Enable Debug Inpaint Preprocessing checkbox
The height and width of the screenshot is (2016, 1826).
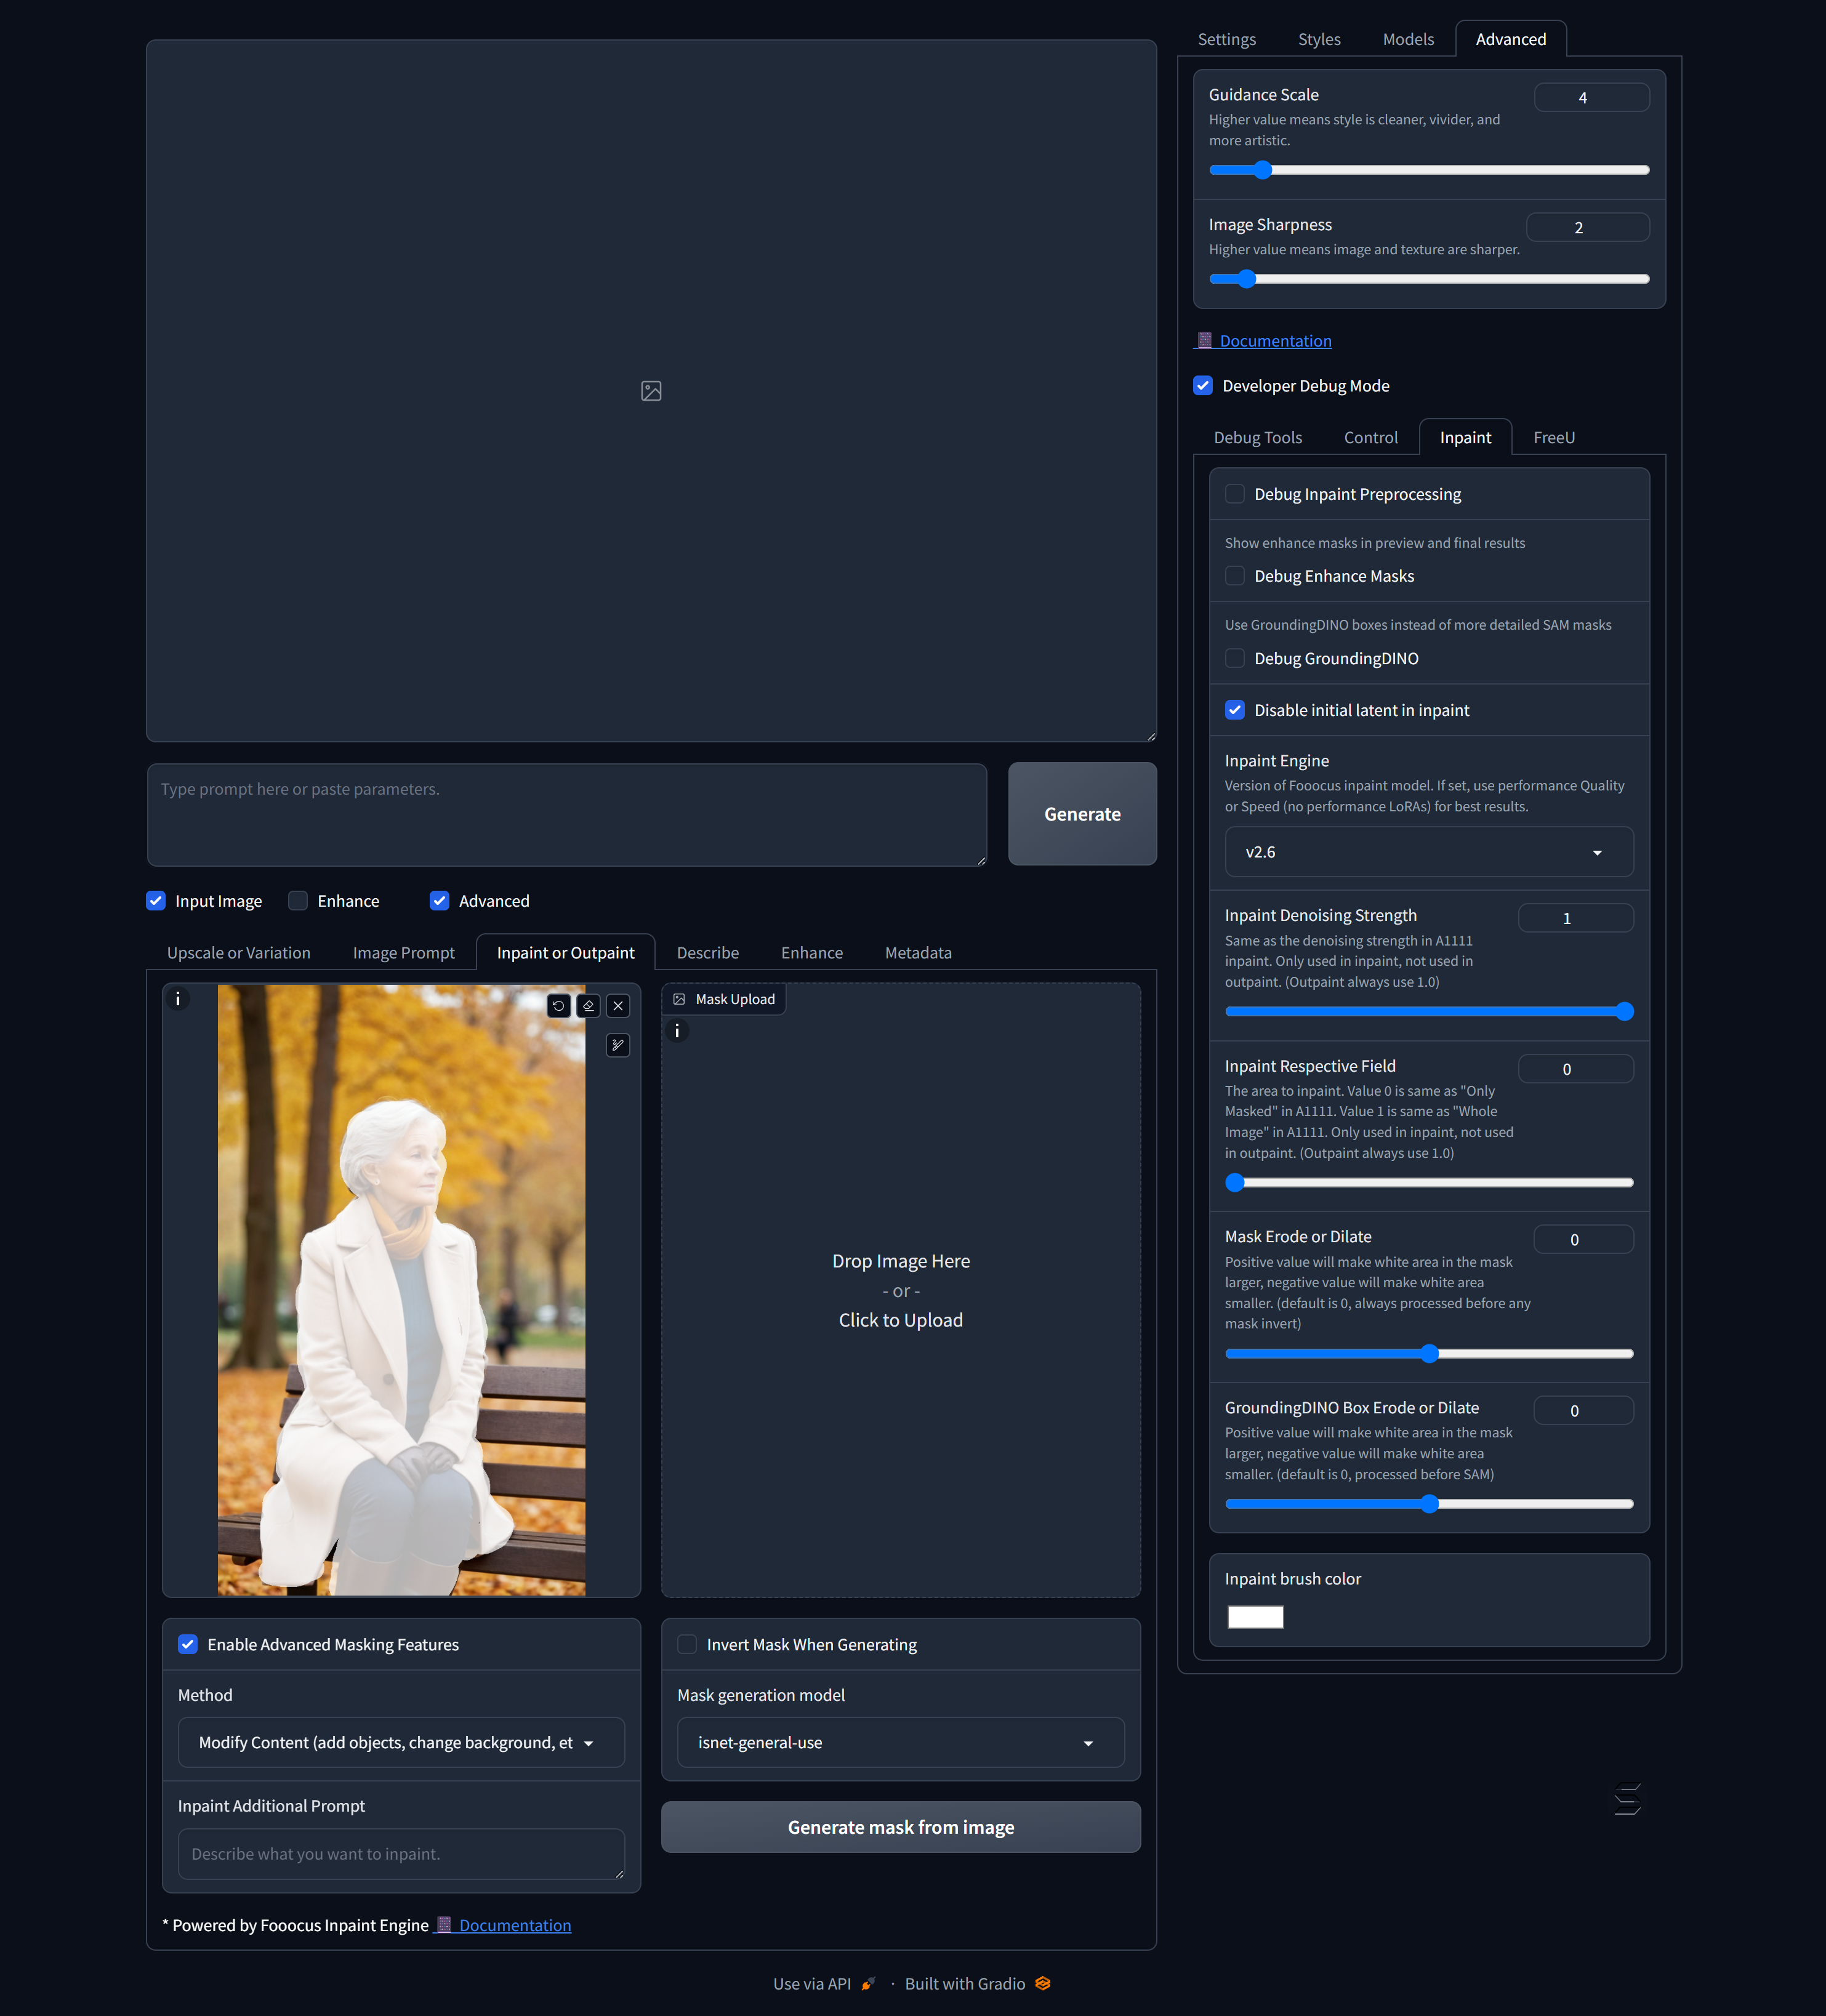pos(1235,494)
